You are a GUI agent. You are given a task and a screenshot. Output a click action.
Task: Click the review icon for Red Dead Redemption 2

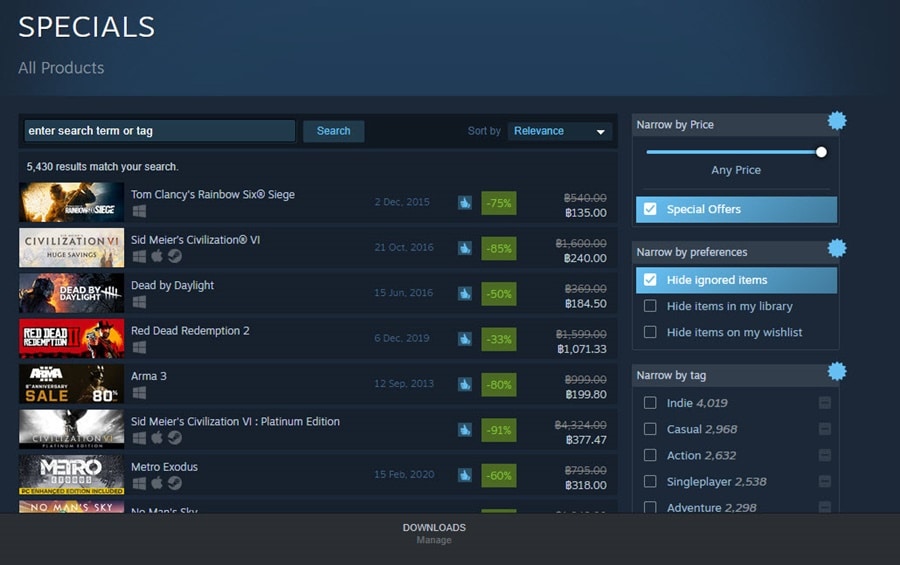(x=465, y=339)
